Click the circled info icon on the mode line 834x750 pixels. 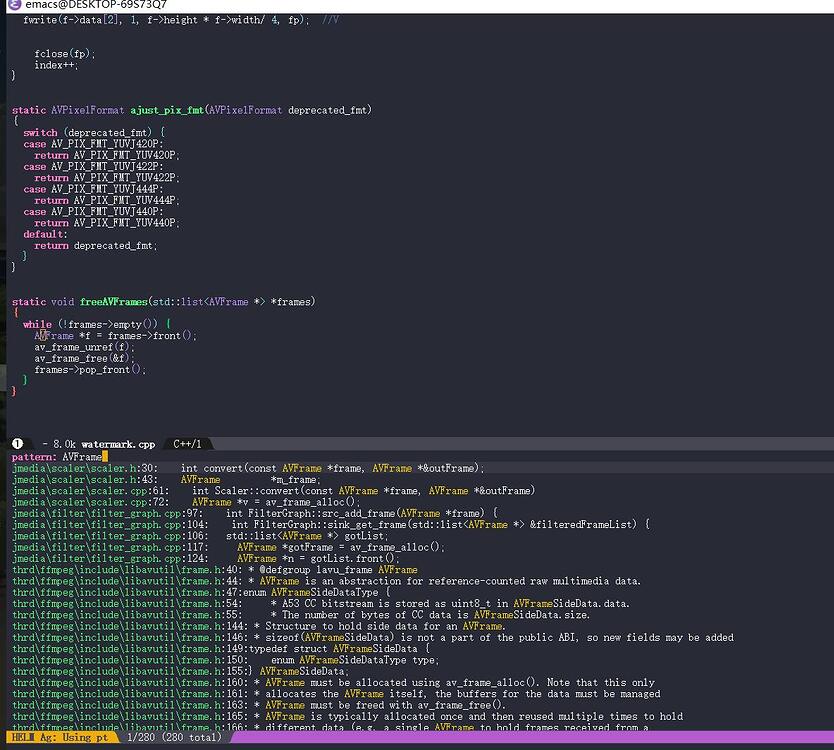click(x=16, y=443)
